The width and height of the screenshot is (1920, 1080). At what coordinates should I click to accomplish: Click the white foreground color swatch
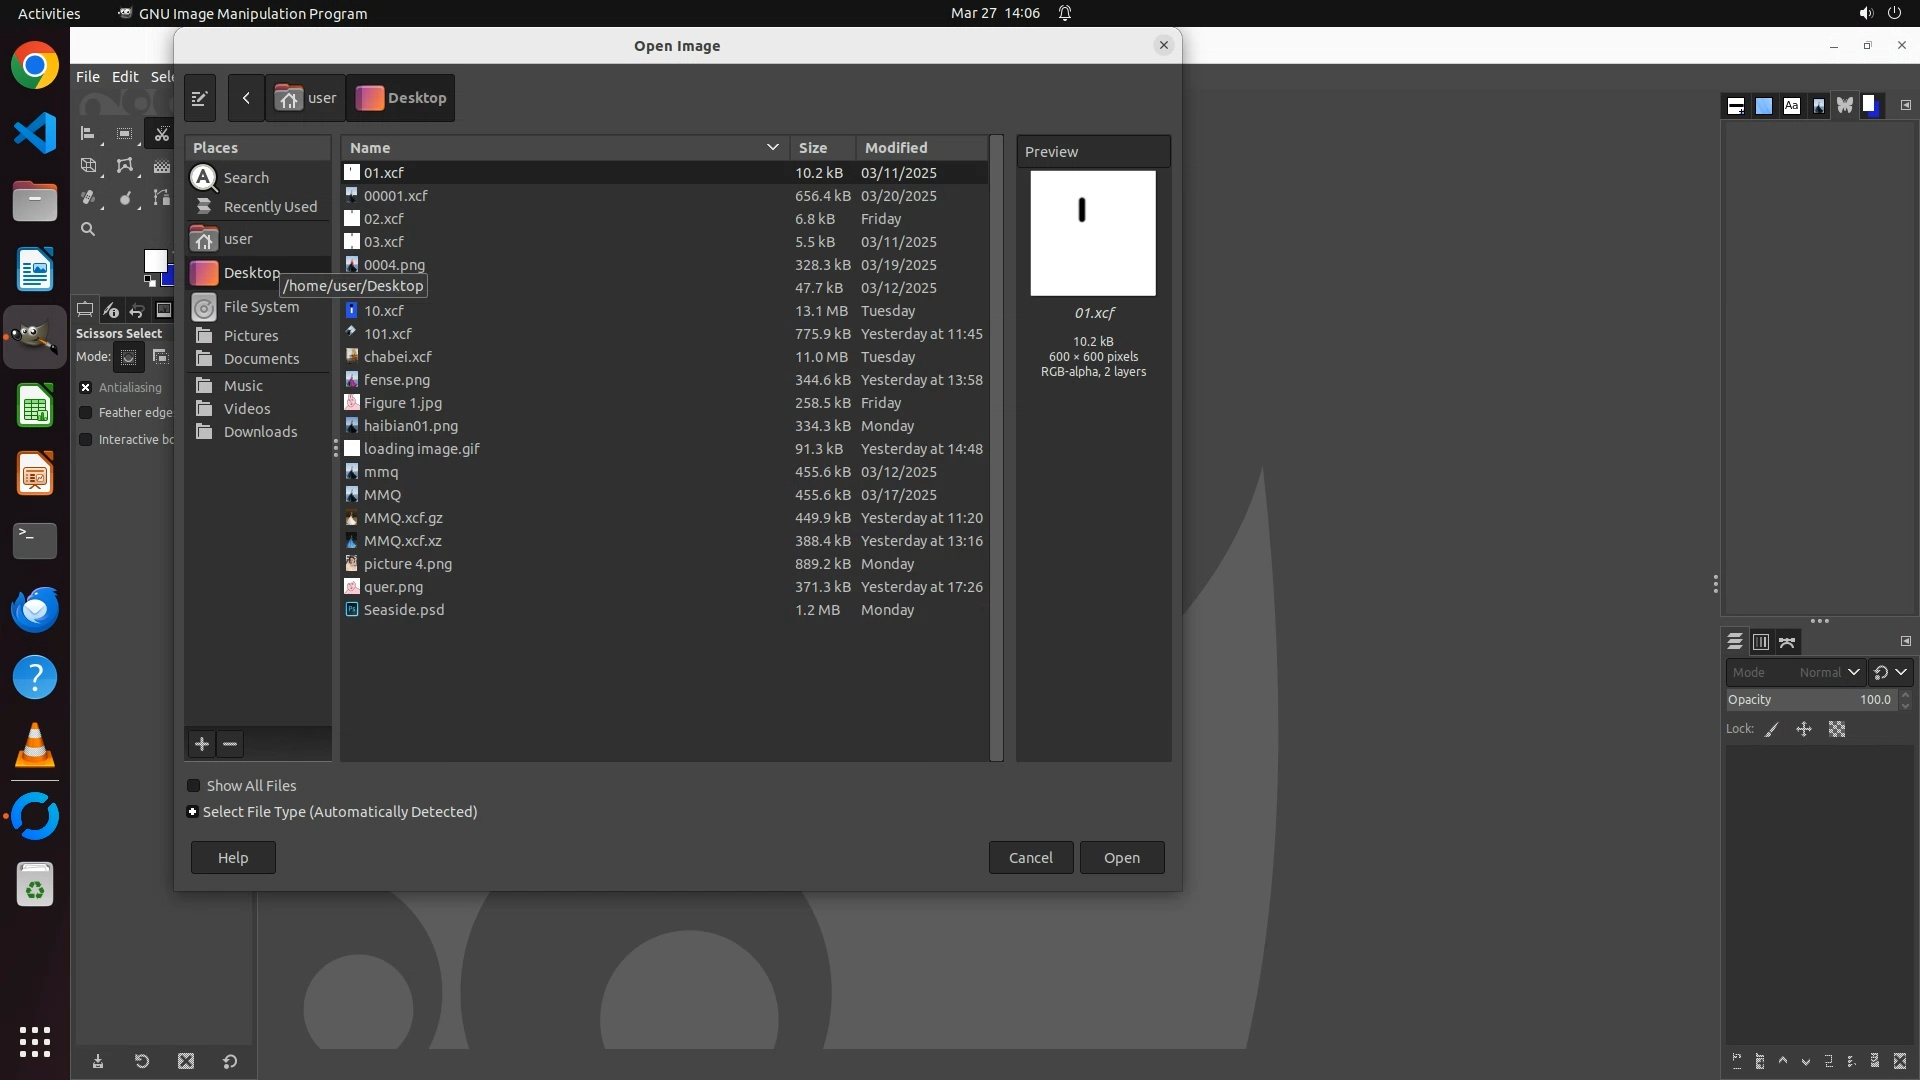click(x=154, y=261)
